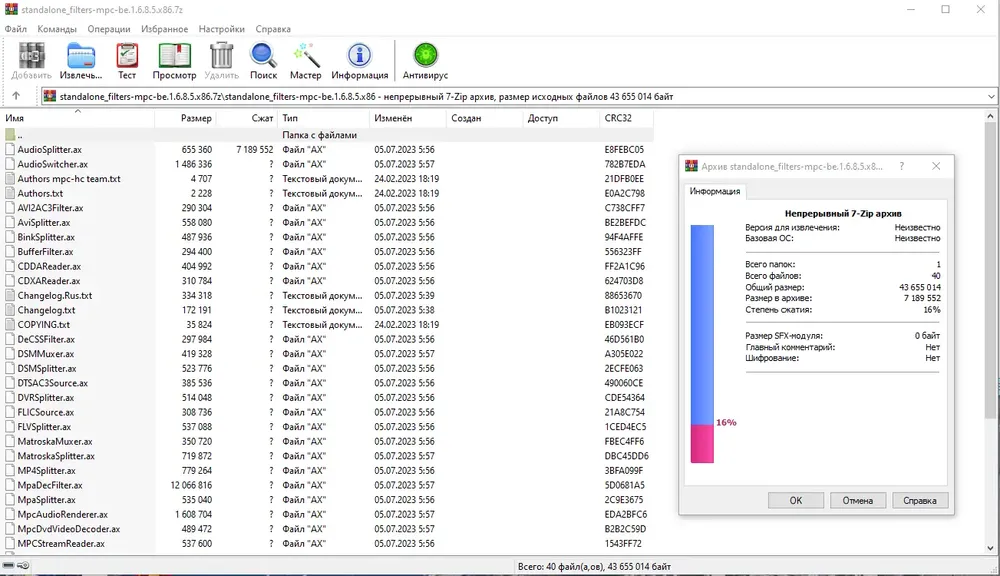Click the Извлечь (Extract) toolbar icon
The height and width of the screenshot is (576, 1000).
(x=81, y=61)
